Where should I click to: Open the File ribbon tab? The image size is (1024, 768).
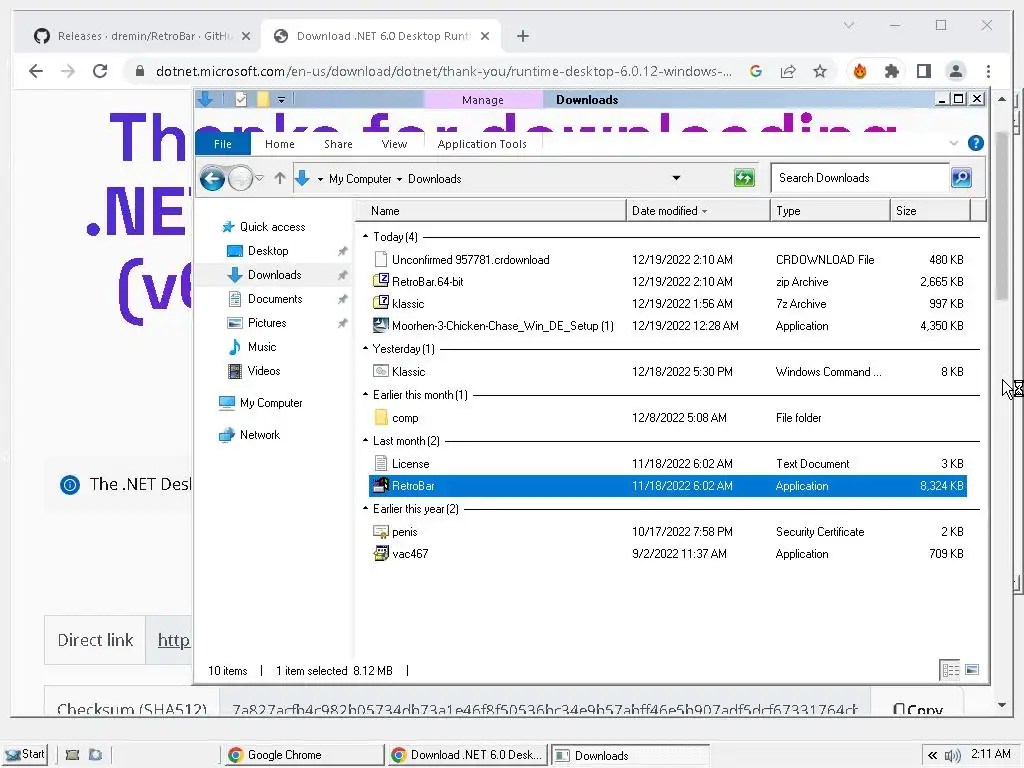coord(223,144)
